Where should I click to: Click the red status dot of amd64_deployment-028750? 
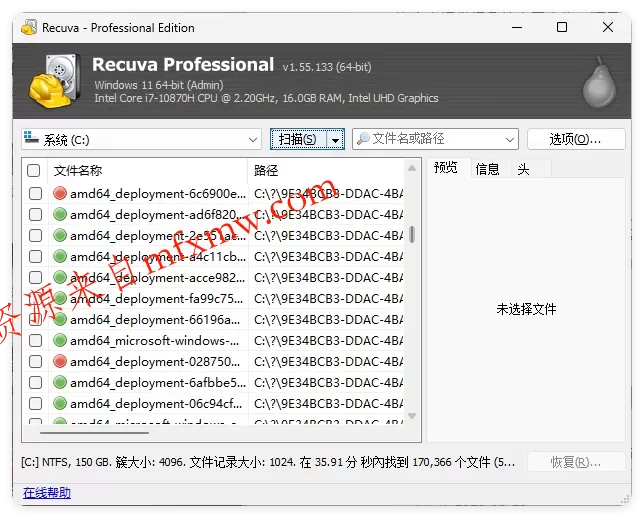pyautogui.click(x=60, y=361)
